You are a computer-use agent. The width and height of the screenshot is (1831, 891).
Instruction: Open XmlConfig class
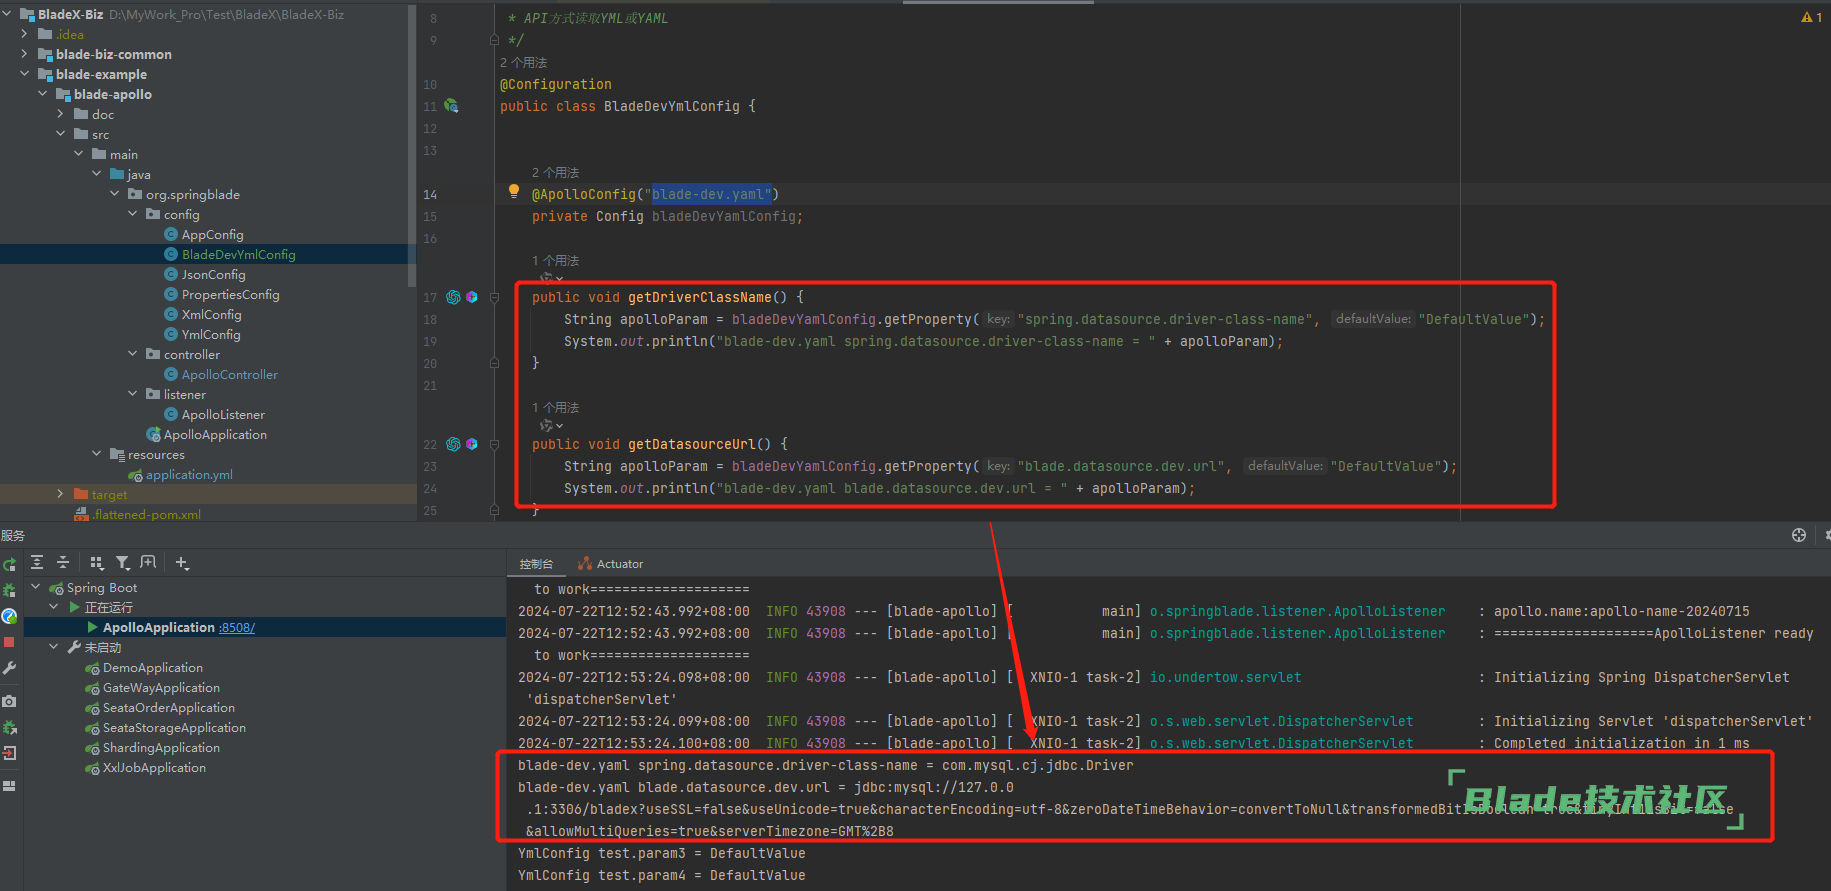211,314
